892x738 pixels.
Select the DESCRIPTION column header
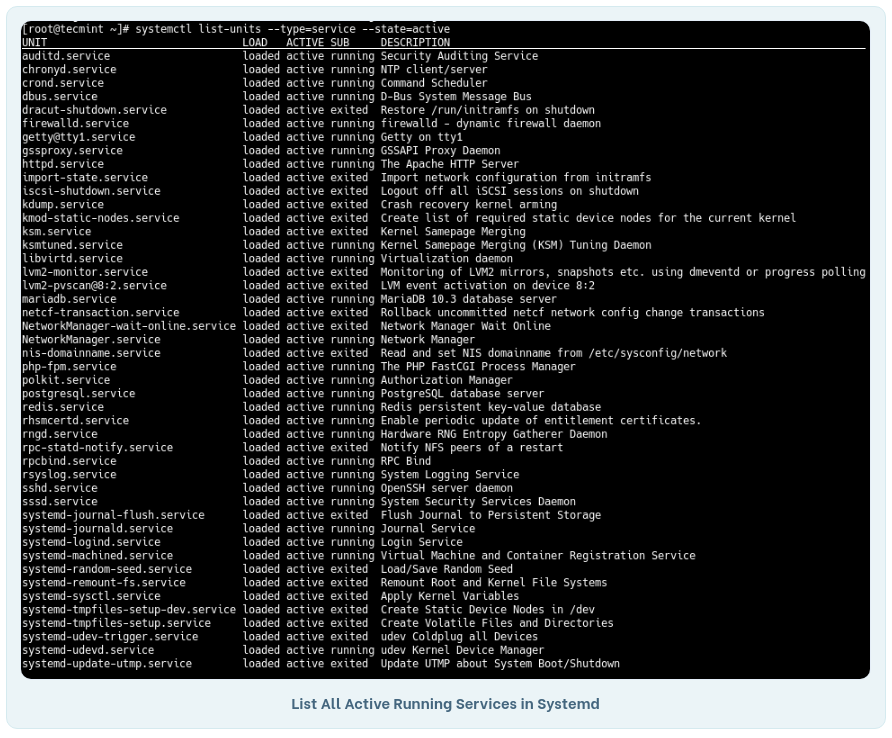tap(415, 43)
